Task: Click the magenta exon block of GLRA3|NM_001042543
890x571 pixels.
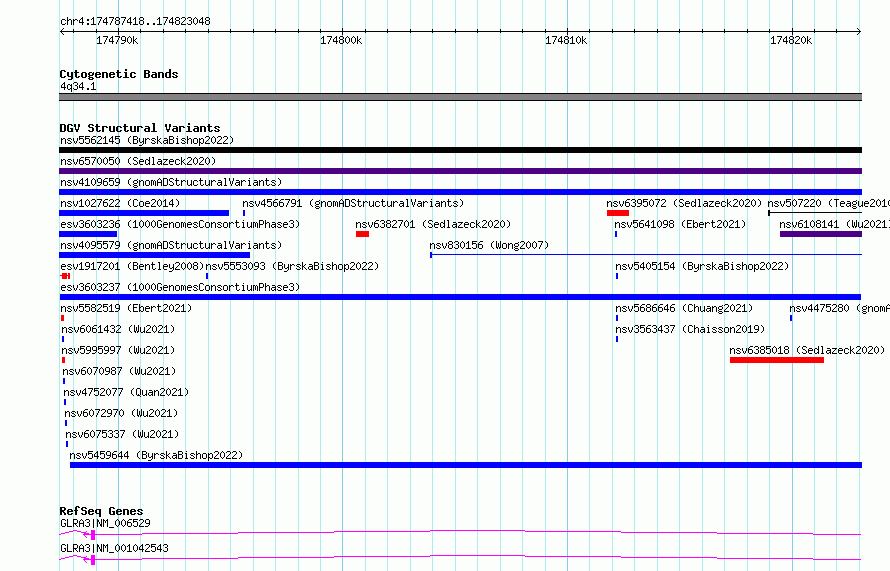Action: tap(93, 560)
